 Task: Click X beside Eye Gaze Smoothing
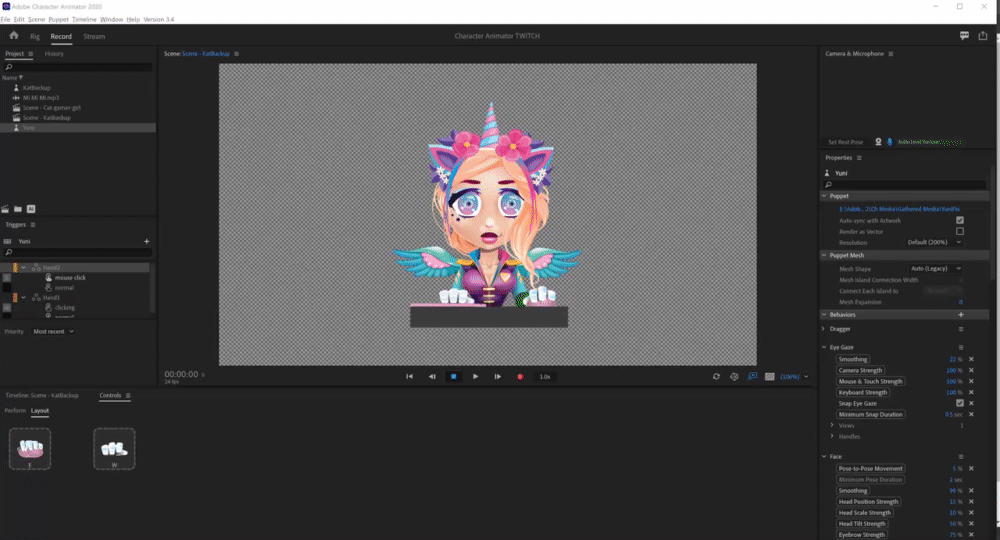point(971,360)
